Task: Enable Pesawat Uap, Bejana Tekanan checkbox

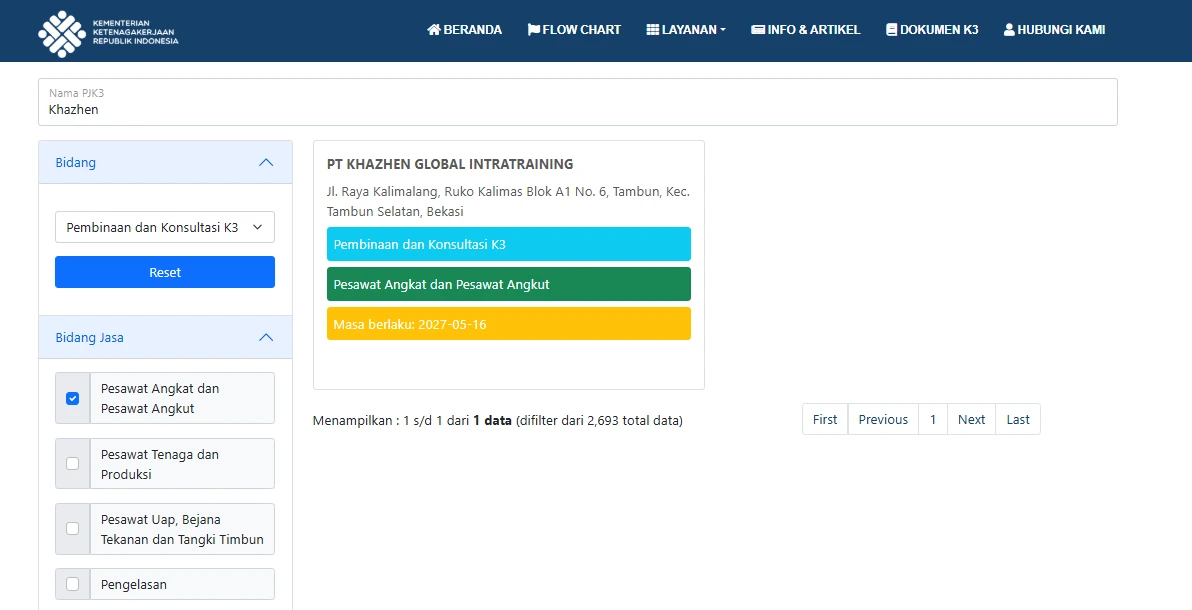Action: 72,528
